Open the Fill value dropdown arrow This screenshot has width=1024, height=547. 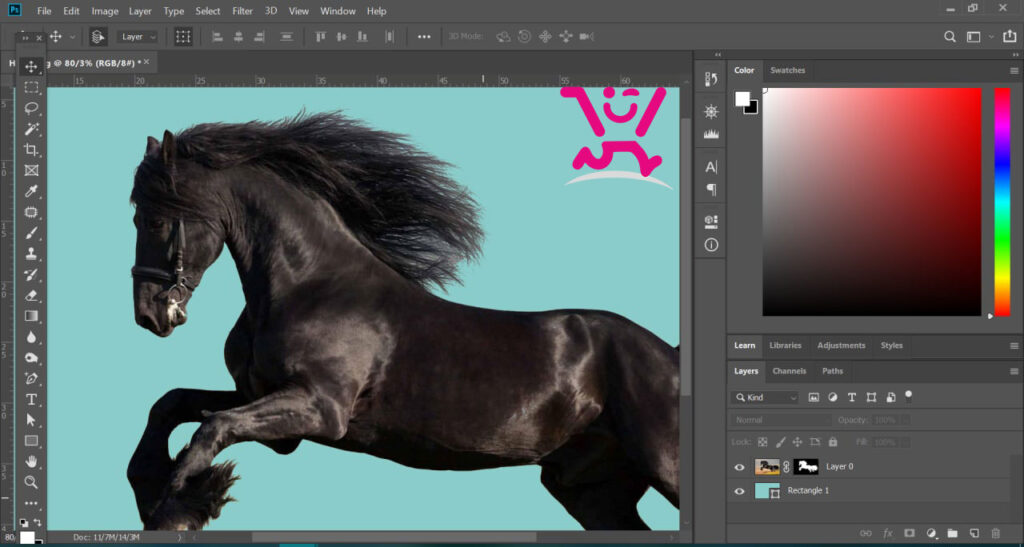coord(905,443)
